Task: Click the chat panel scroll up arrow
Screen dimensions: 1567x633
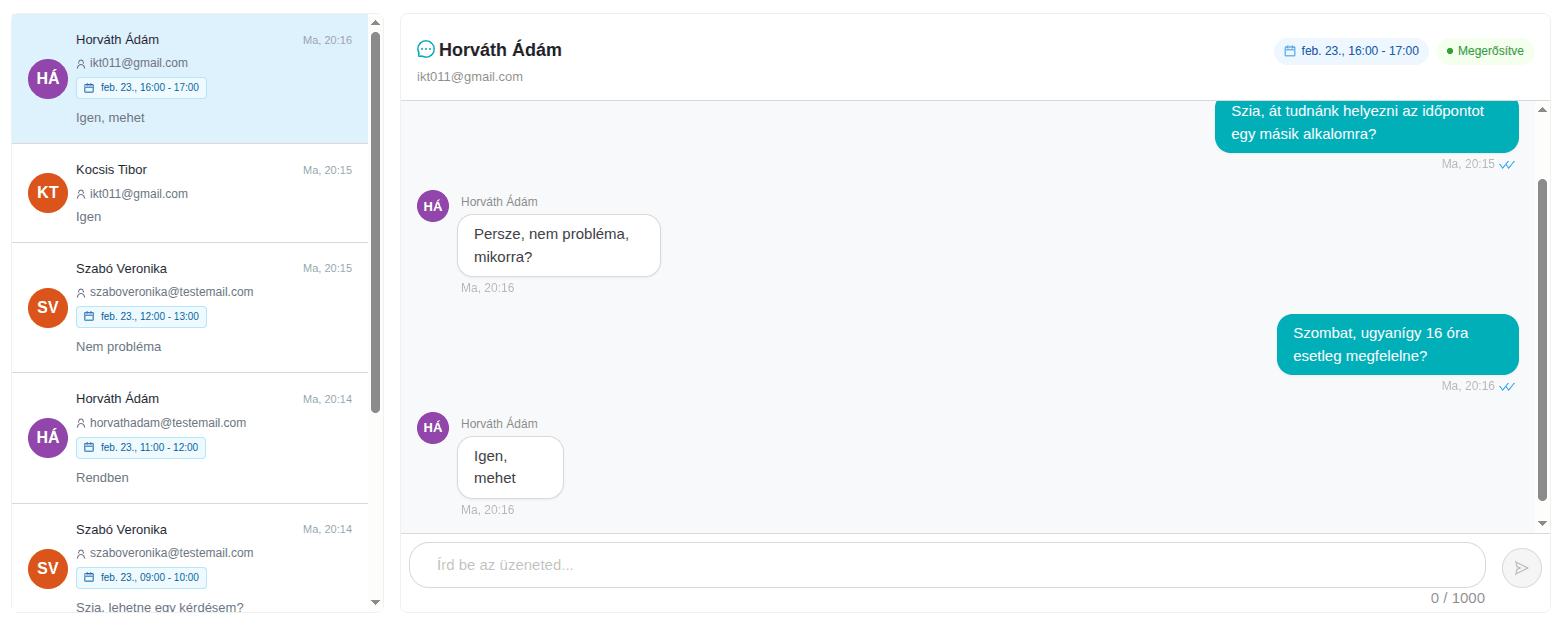Action: (1542, 109)
